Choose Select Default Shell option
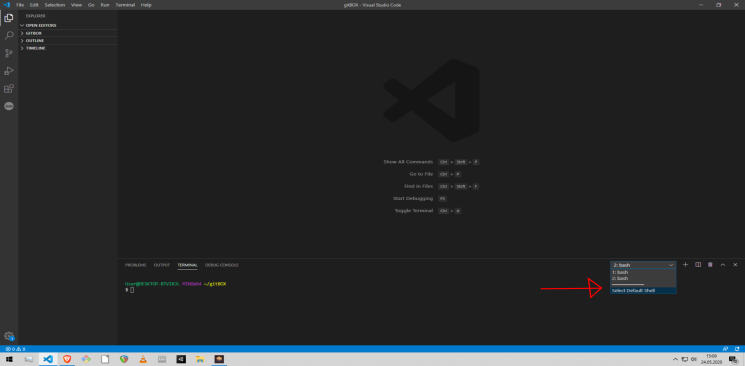This screenshot has width=745, height=366. 643,290
